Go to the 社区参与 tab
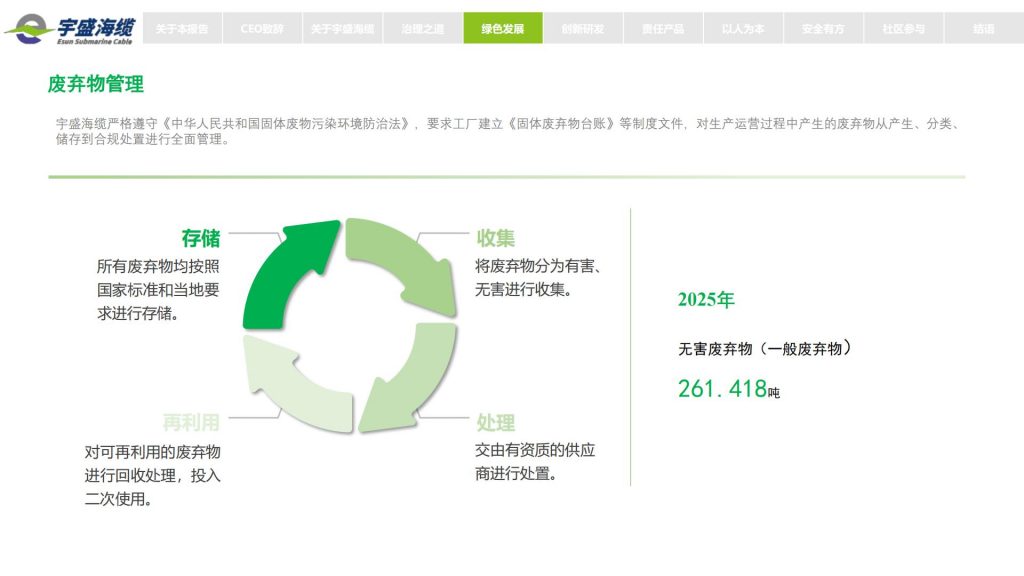 pos(903,29)
